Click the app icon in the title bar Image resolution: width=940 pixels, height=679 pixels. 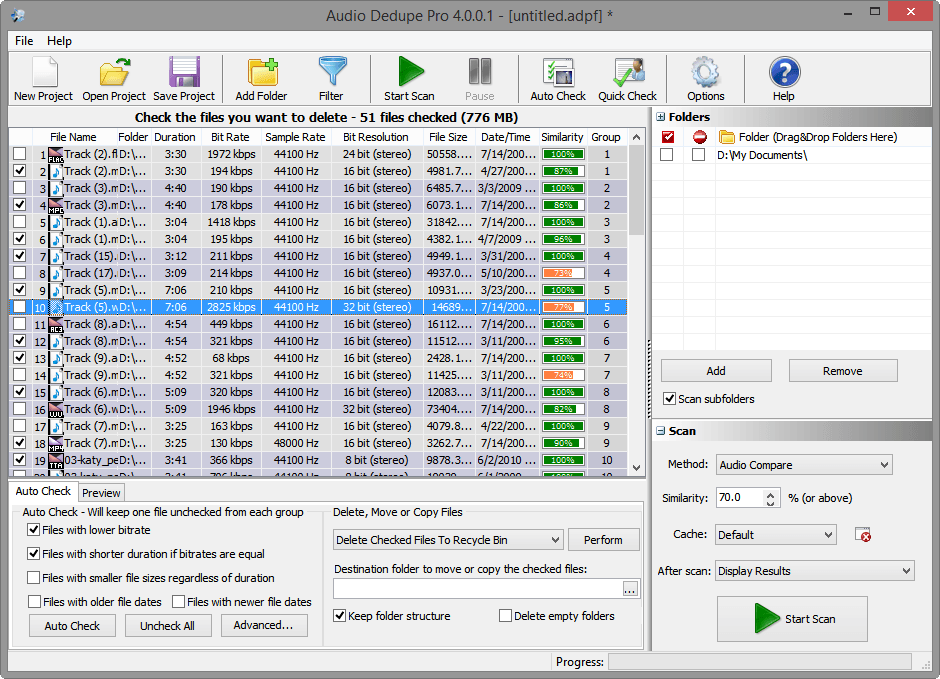coord(18,16)
